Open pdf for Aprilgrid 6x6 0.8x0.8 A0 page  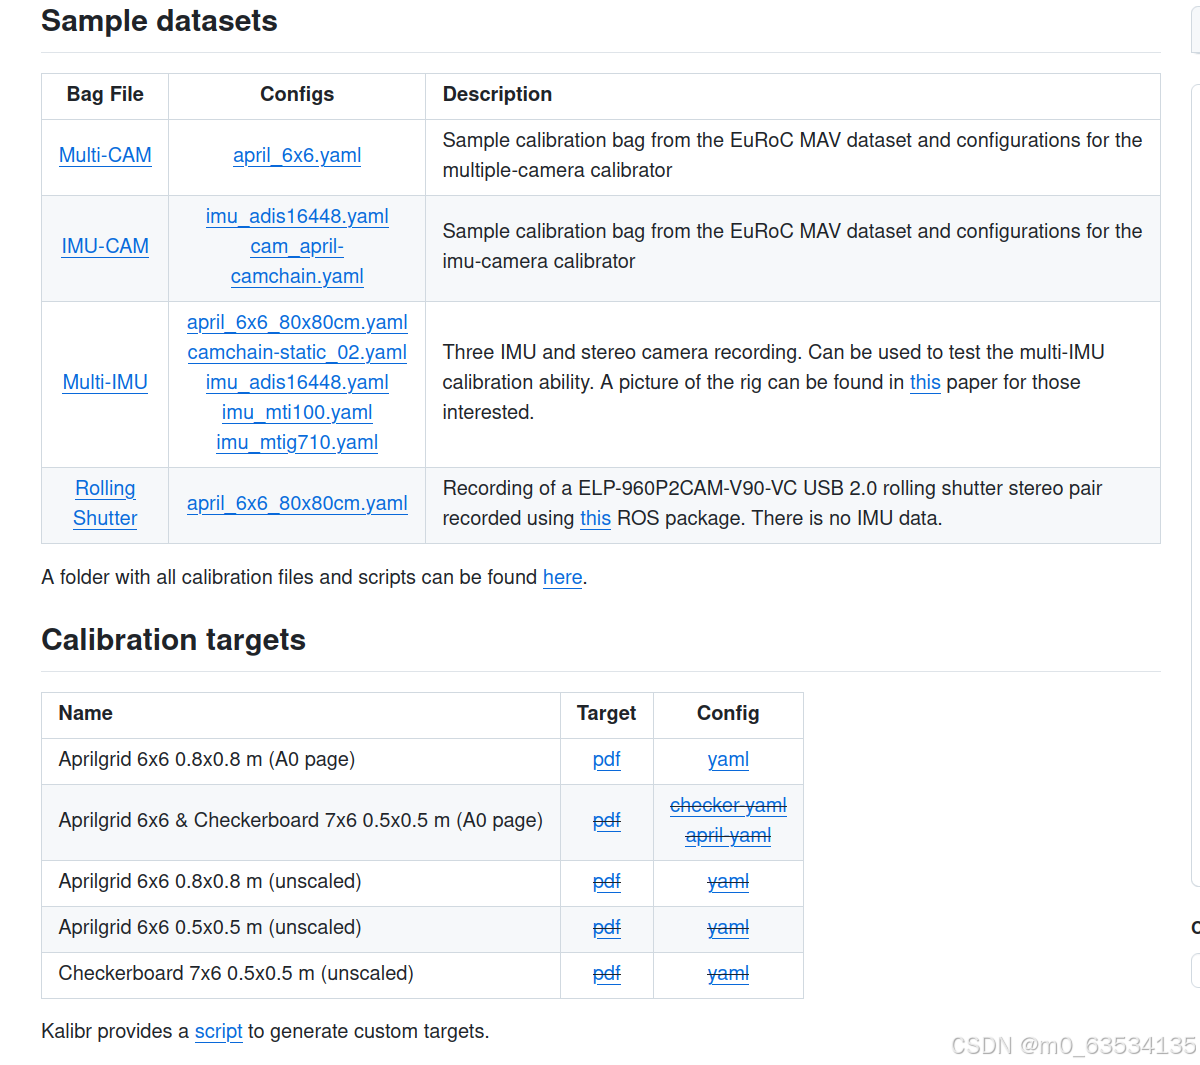click(606, 759)
